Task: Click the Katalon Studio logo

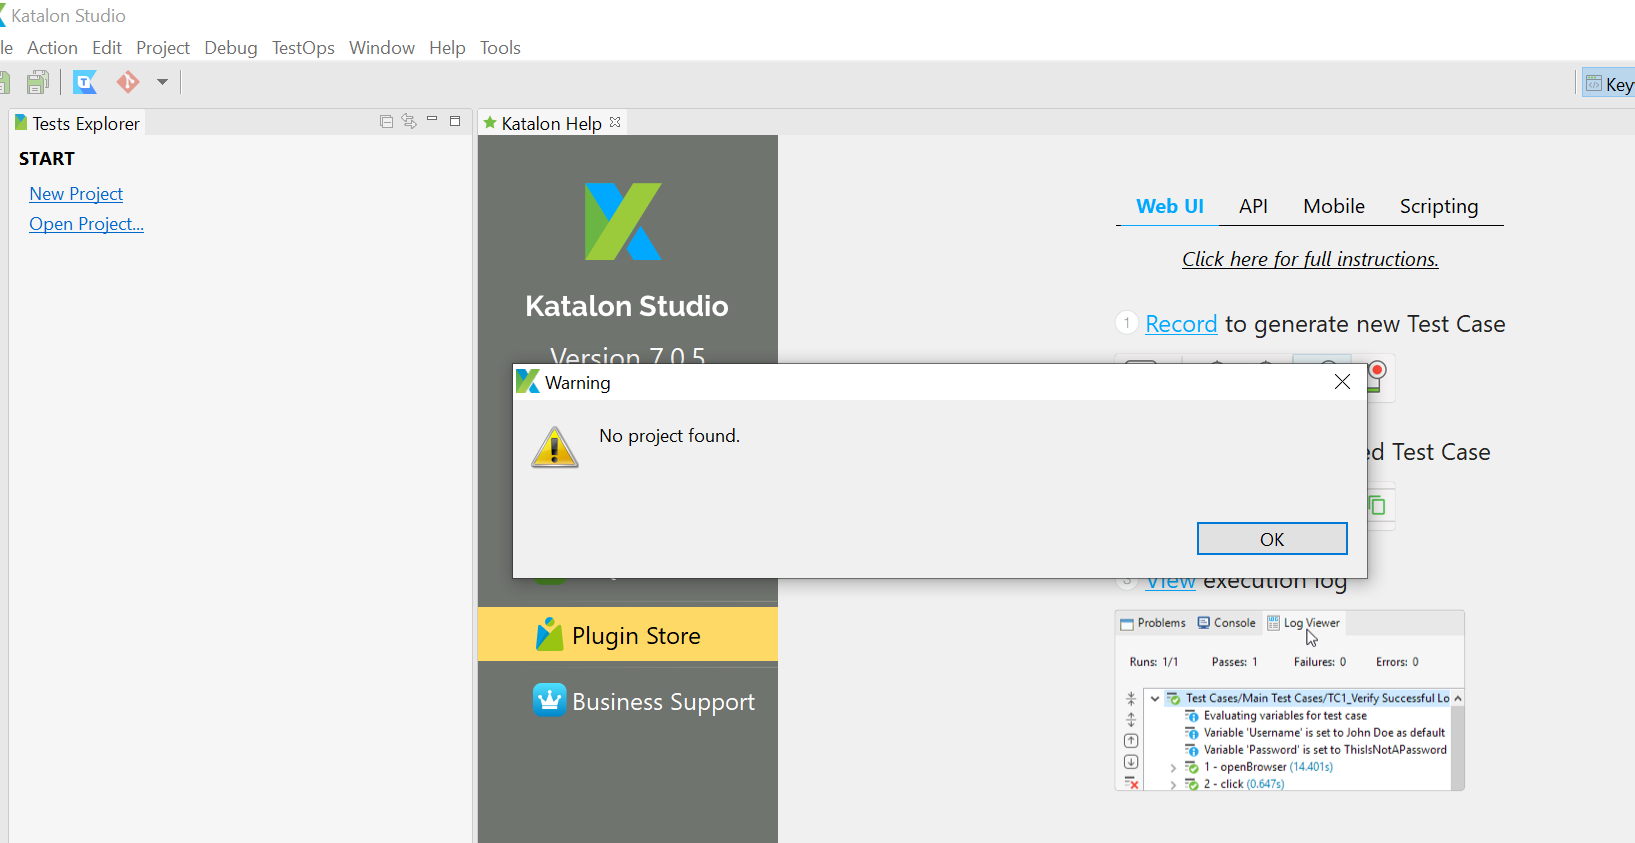Action: tap(623, 221)
